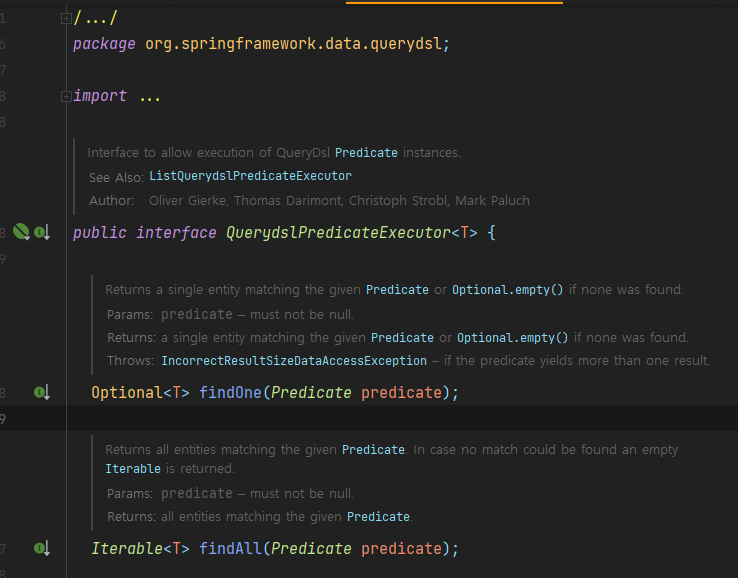Open Predicate link in interface description
This screenshot has height=578, width=738.
click(366, 153)
